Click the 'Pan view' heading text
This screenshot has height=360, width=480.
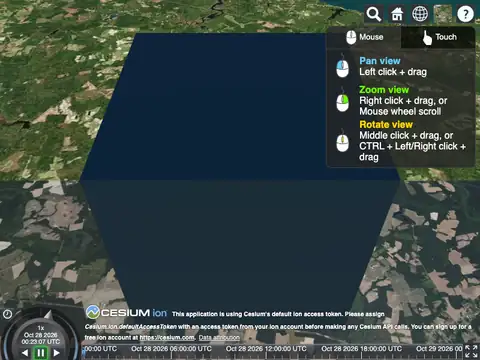(380, 61)
